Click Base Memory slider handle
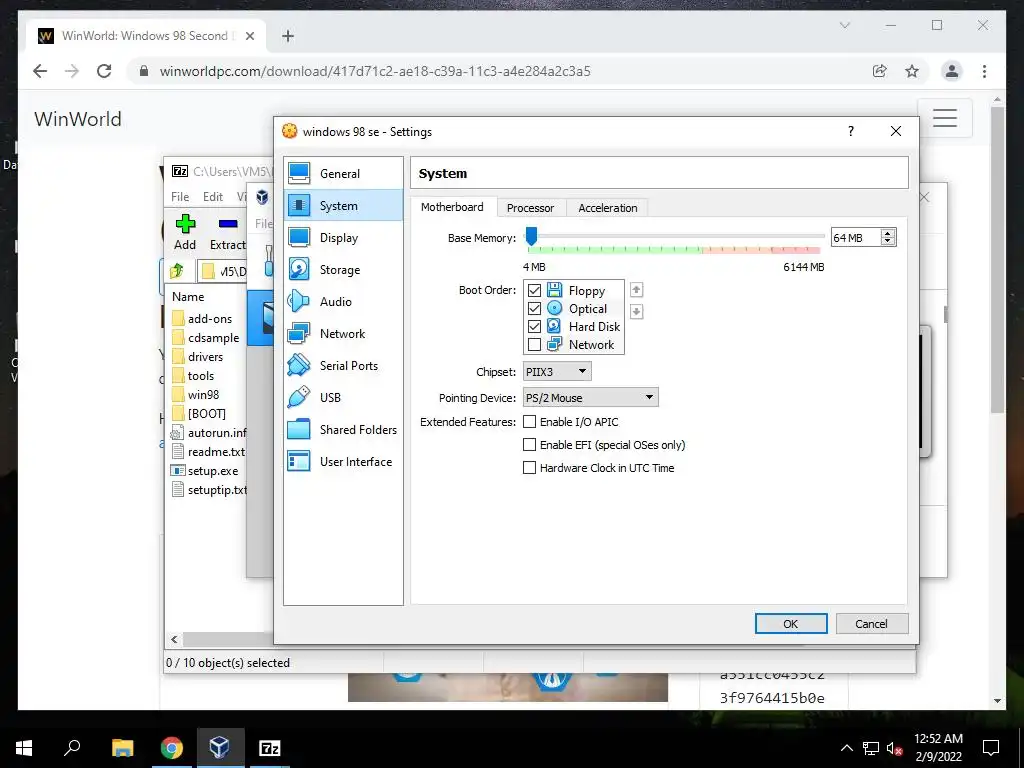1024x768 pixels. [532, 236]
